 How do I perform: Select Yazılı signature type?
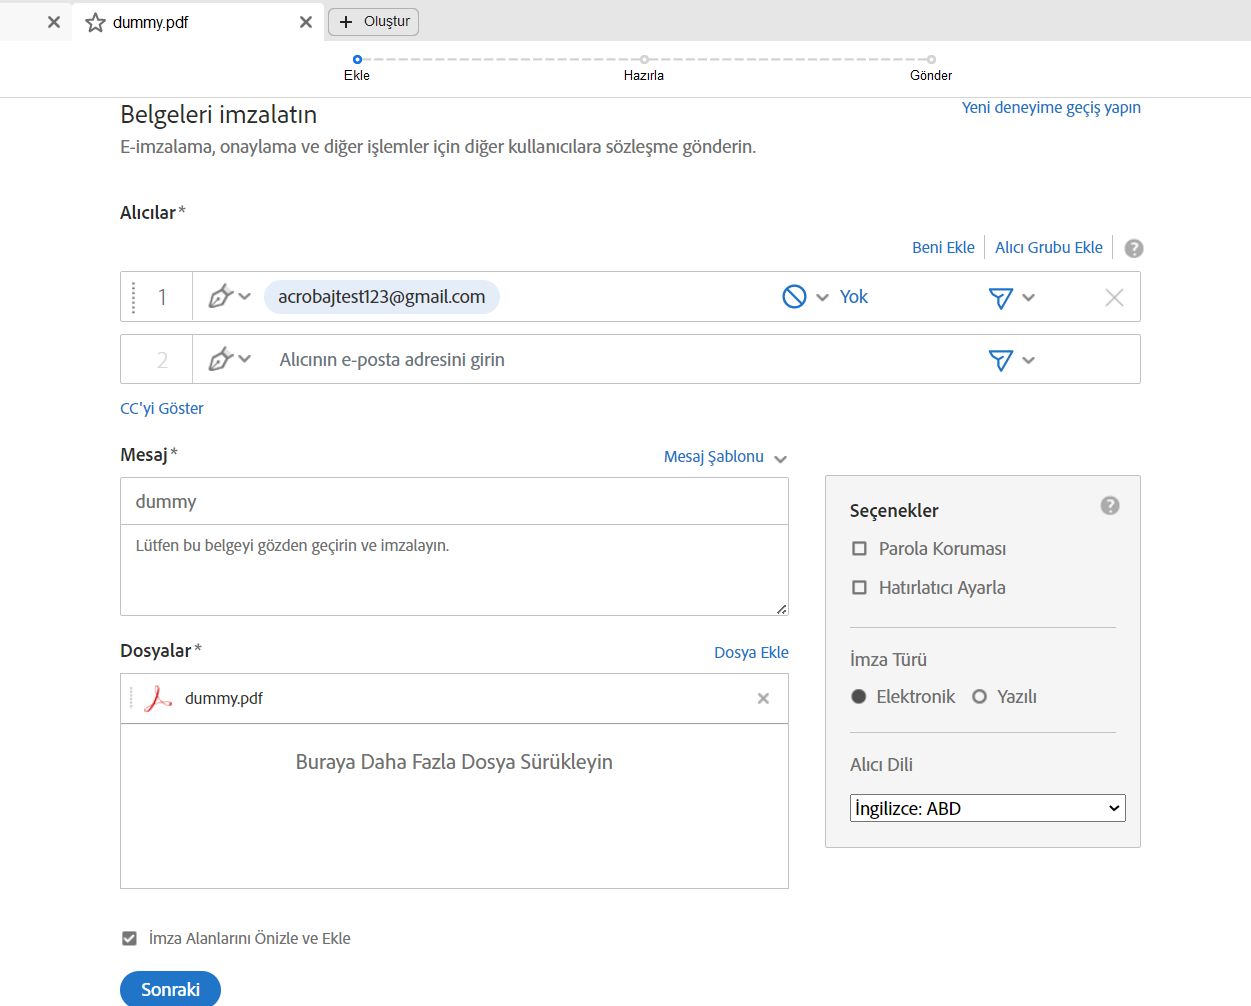[x=979, y=697]
